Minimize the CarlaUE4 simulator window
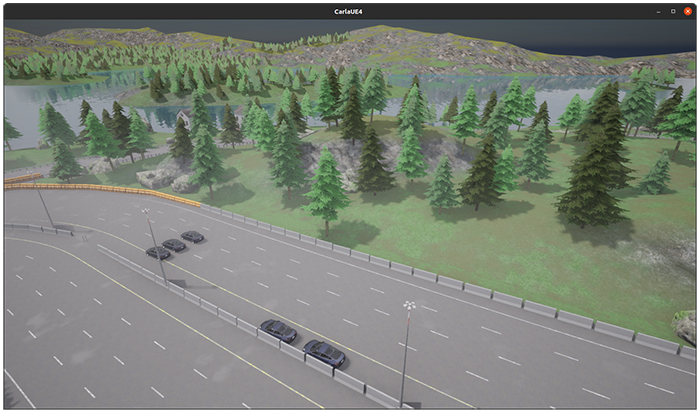The height and width of the screenshot is (413, 700). (x=658, y=10)
